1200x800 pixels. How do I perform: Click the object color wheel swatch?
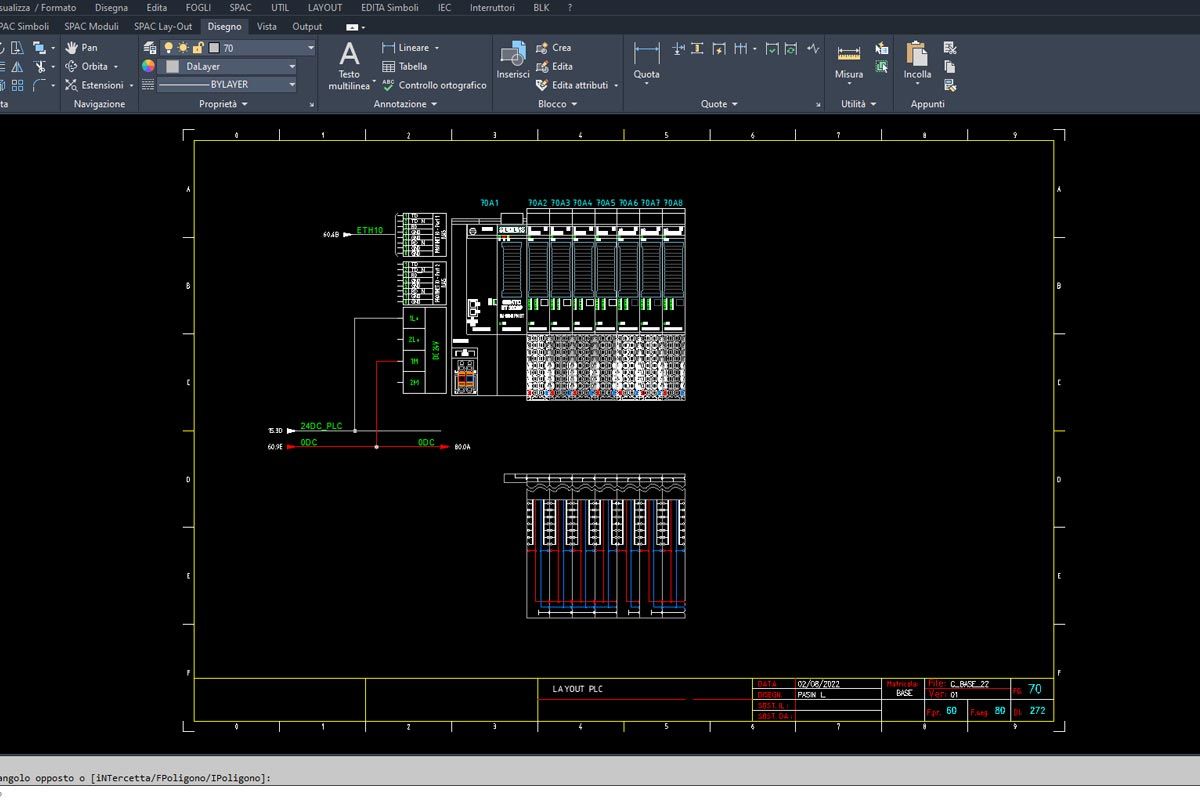148,66
